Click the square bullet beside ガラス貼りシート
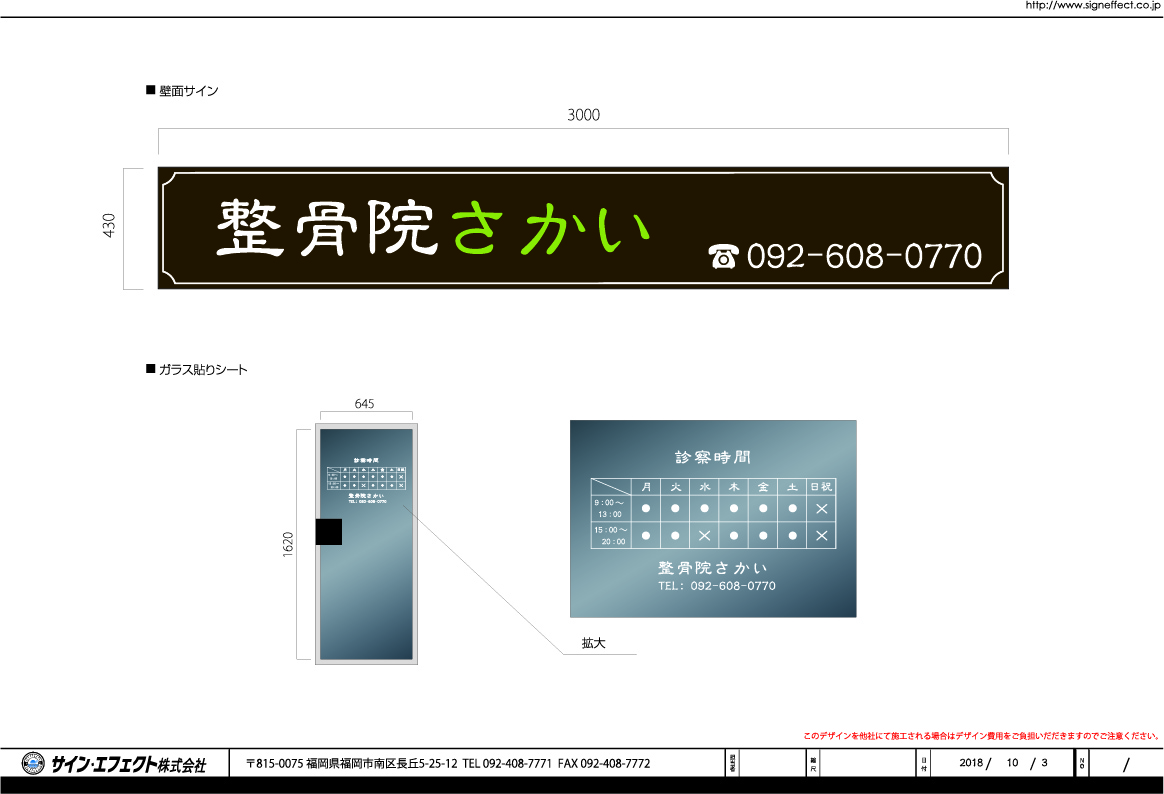Screen dimensions: 1164x794 [x=150, y=370]
